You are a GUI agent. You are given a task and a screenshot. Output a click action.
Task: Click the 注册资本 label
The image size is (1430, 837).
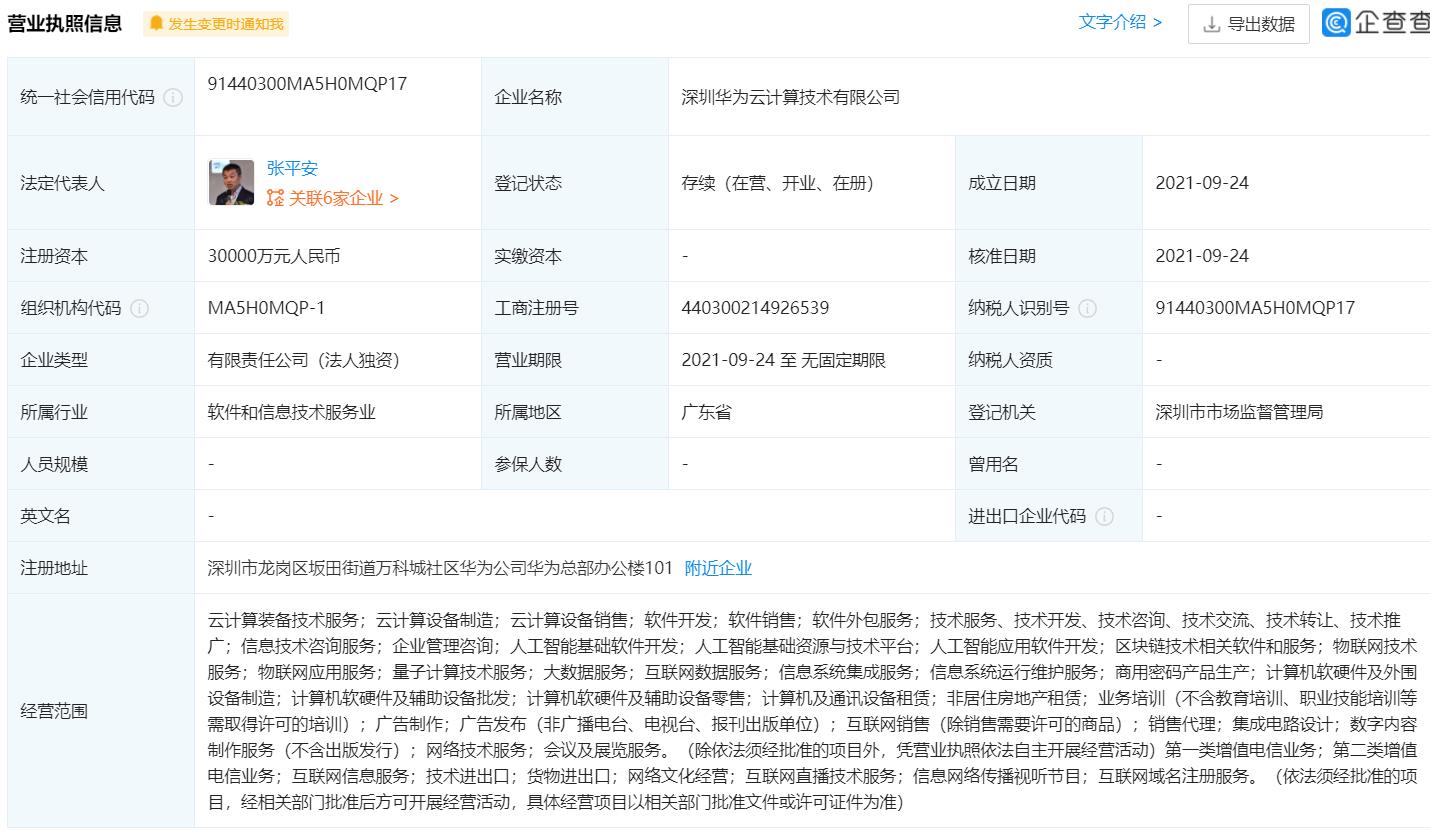pos(54,256)
